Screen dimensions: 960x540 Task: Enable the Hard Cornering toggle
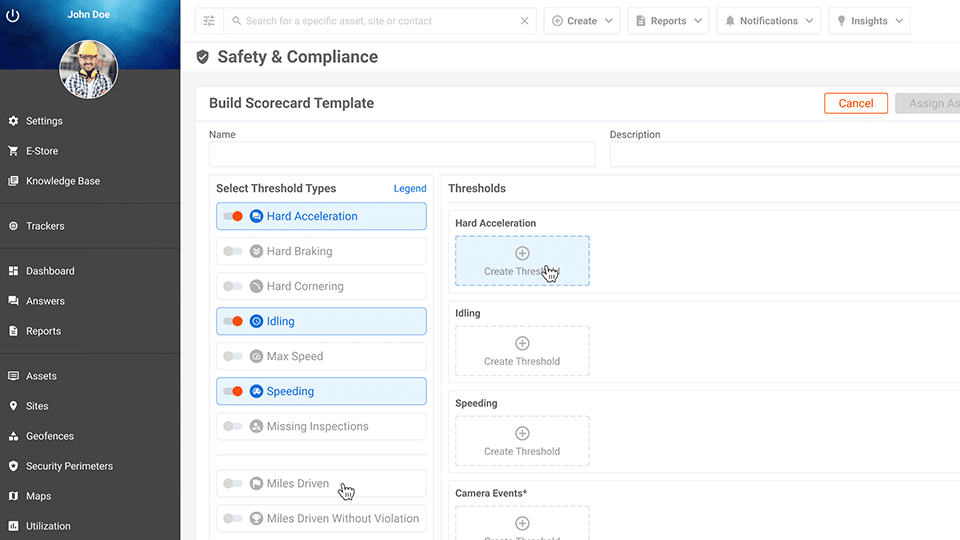coord(233,286)
